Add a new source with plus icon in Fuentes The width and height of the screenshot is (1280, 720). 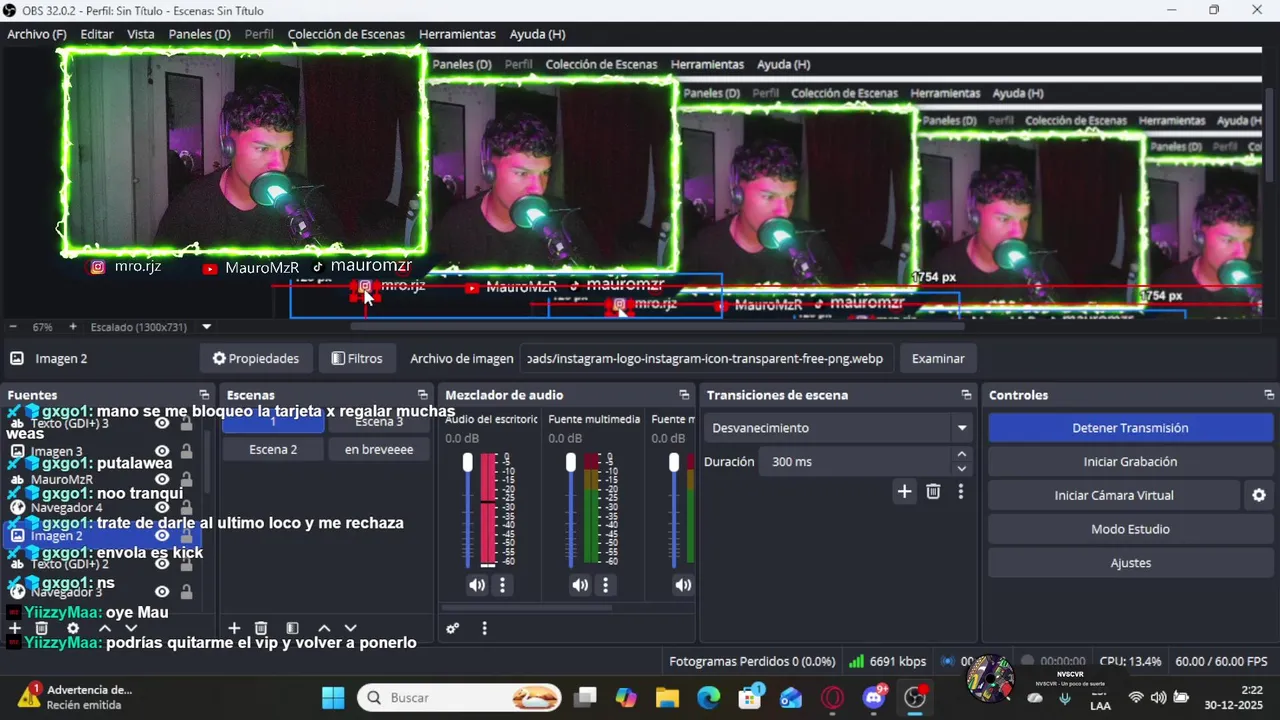pos(15,628)
